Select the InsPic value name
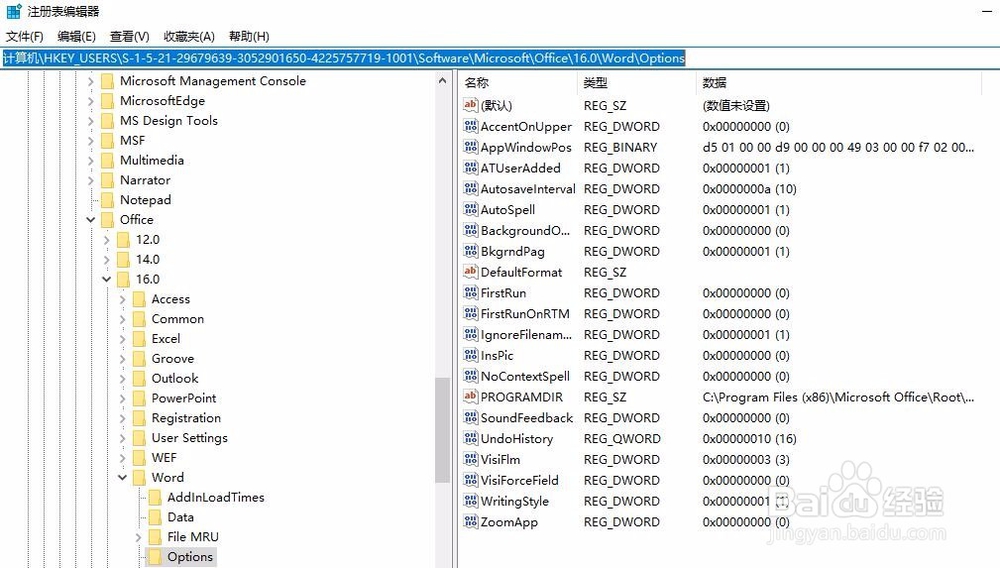The image size is (1000, 568). click(x=497, y=355)
